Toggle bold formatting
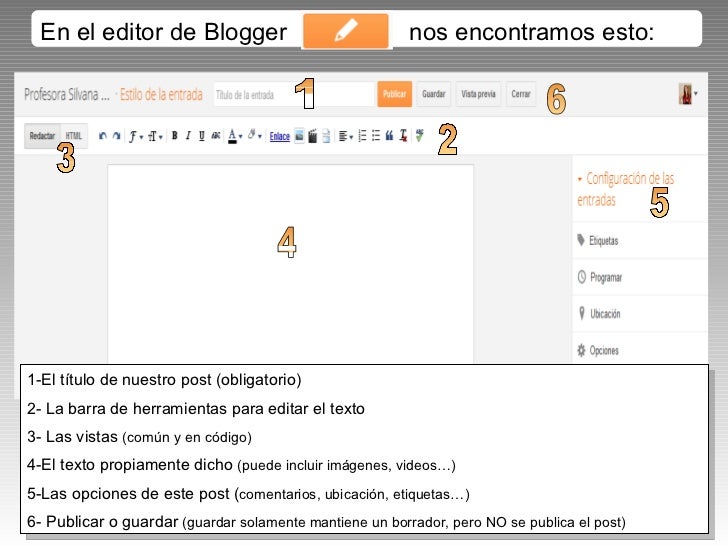Screen dimensions: 728x546 175,136
